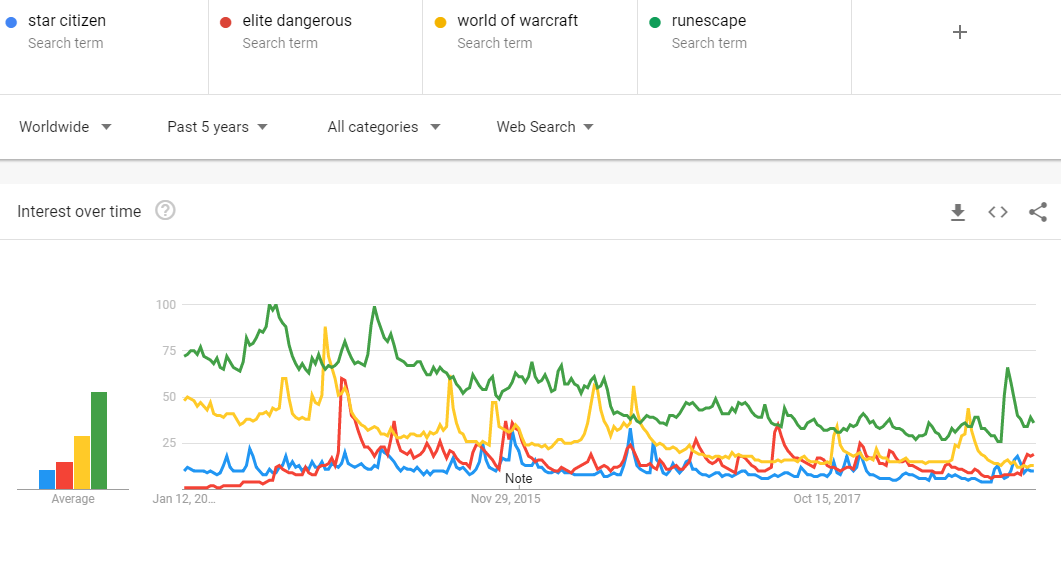Add a comparison term with plus icon
The image size is (1061, 570).
pos(960,32)
